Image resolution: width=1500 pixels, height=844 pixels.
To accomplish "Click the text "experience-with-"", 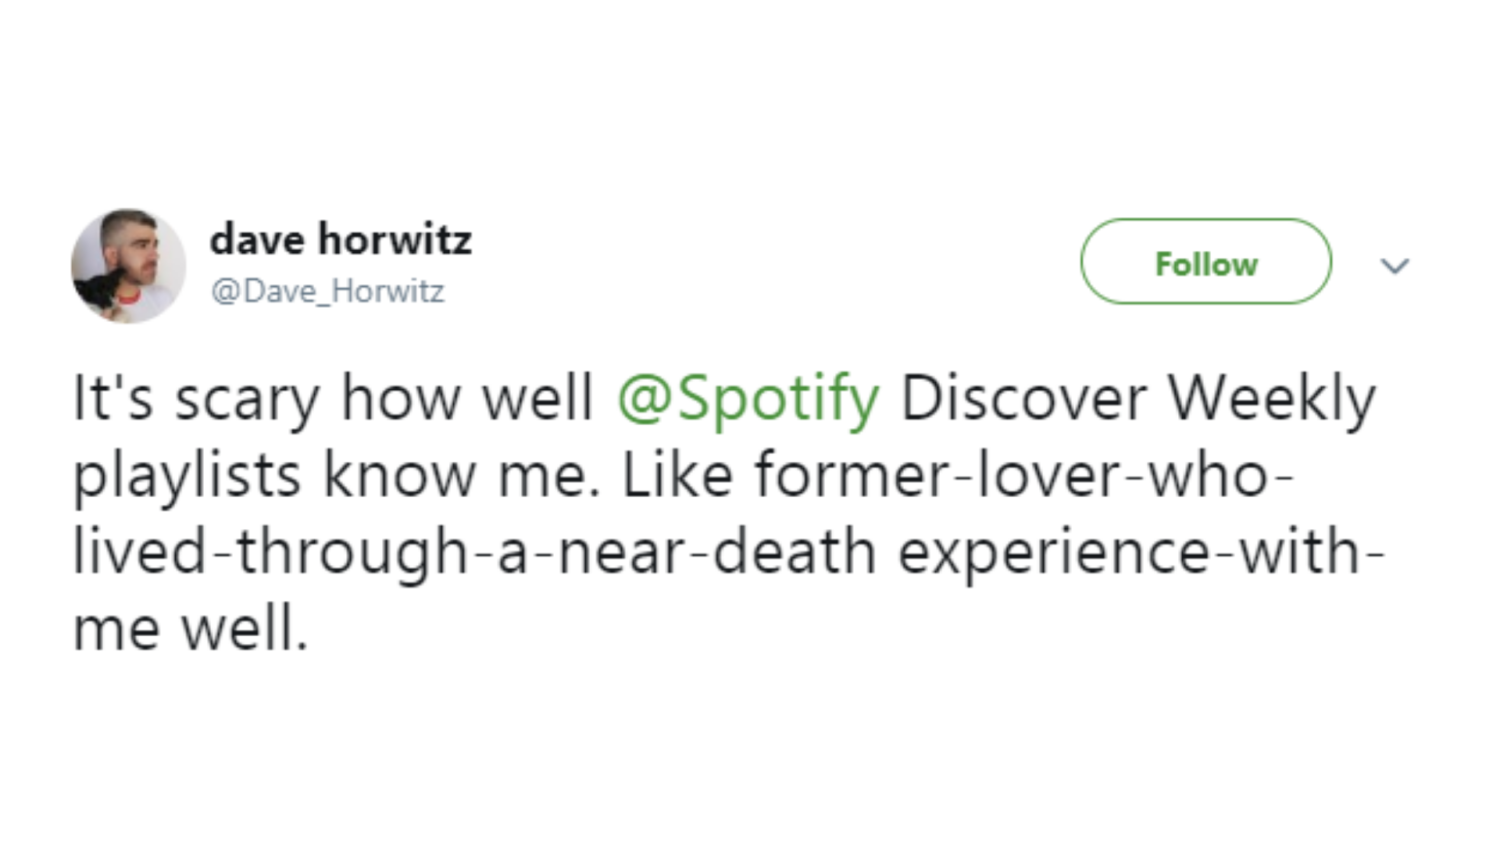I will point(1141,553).
